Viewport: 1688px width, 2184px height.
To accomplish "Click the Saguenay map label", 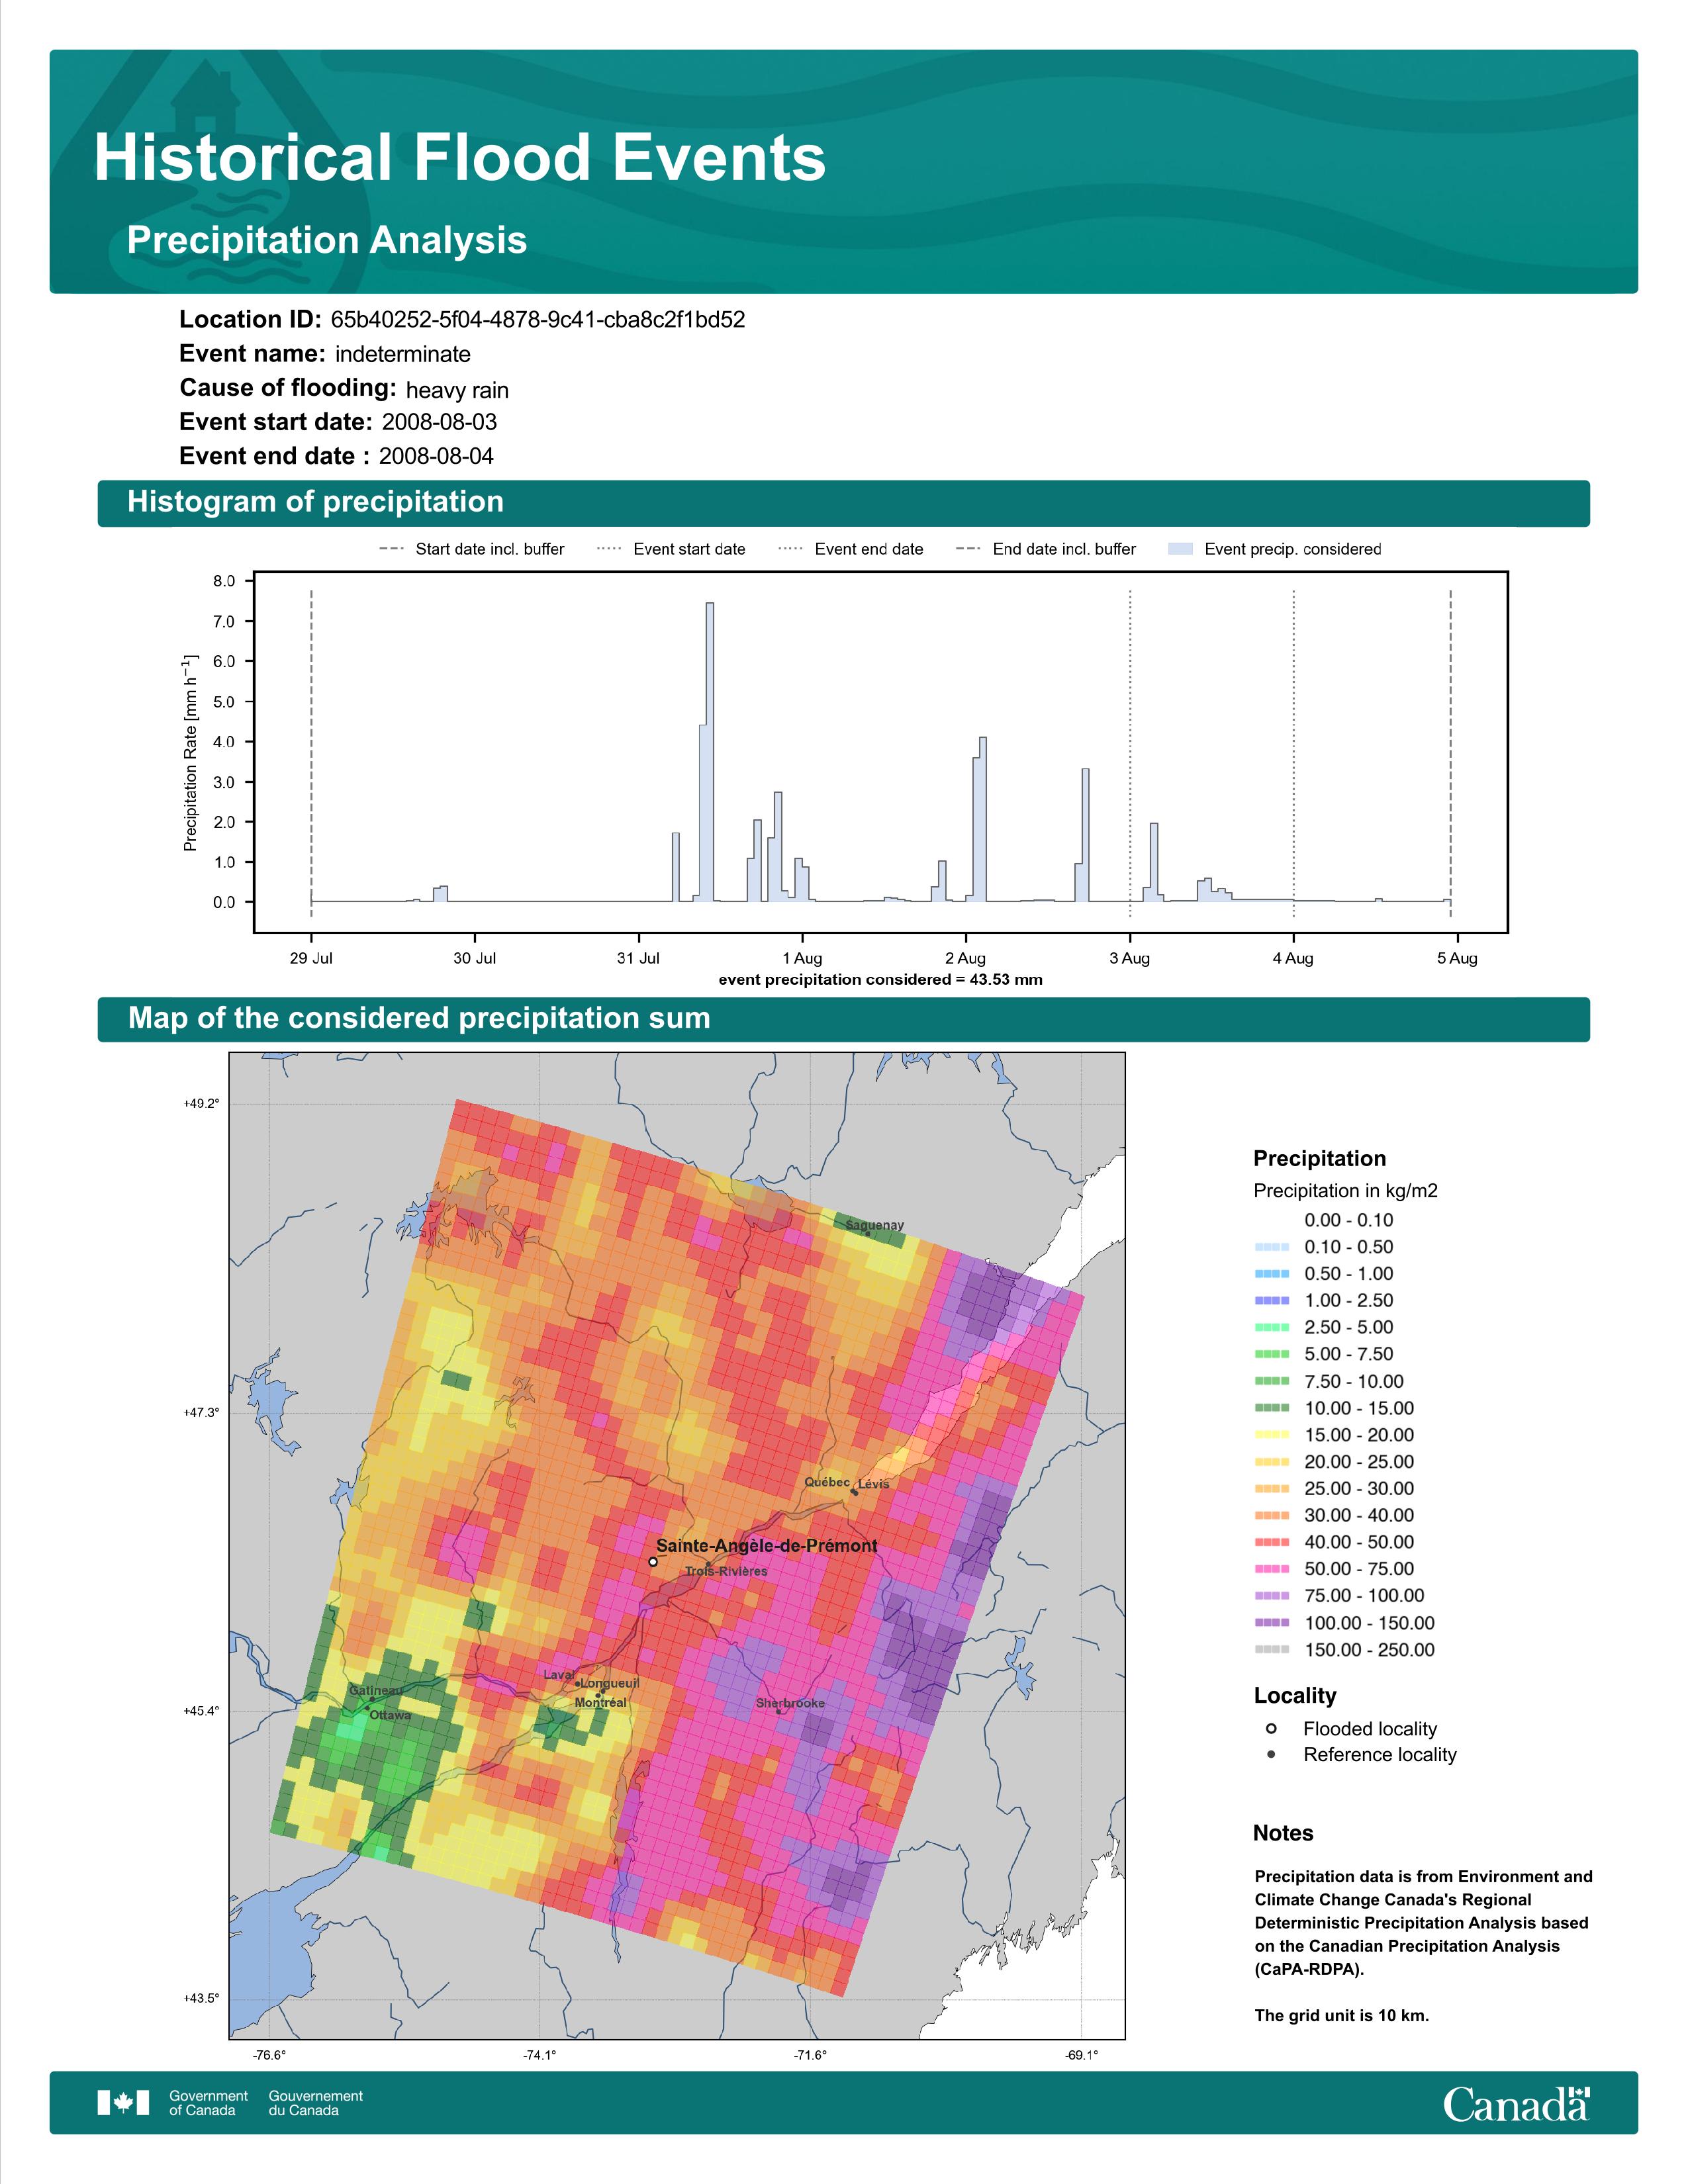I will pos(875,1225).
